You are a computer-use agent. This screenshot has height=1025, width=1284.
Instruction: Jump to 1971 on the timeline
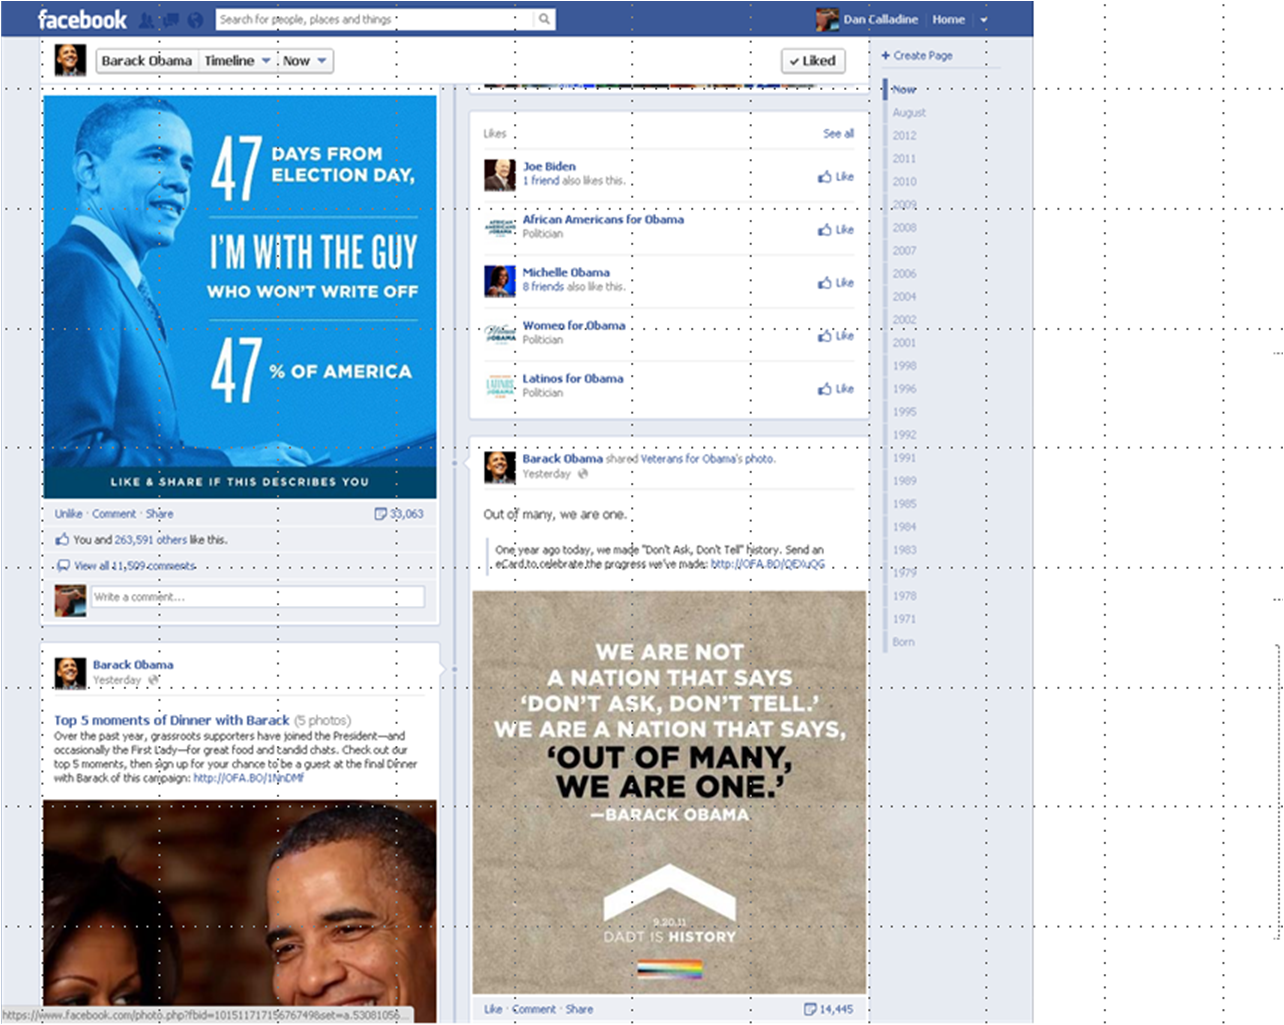tap(904, 619)
